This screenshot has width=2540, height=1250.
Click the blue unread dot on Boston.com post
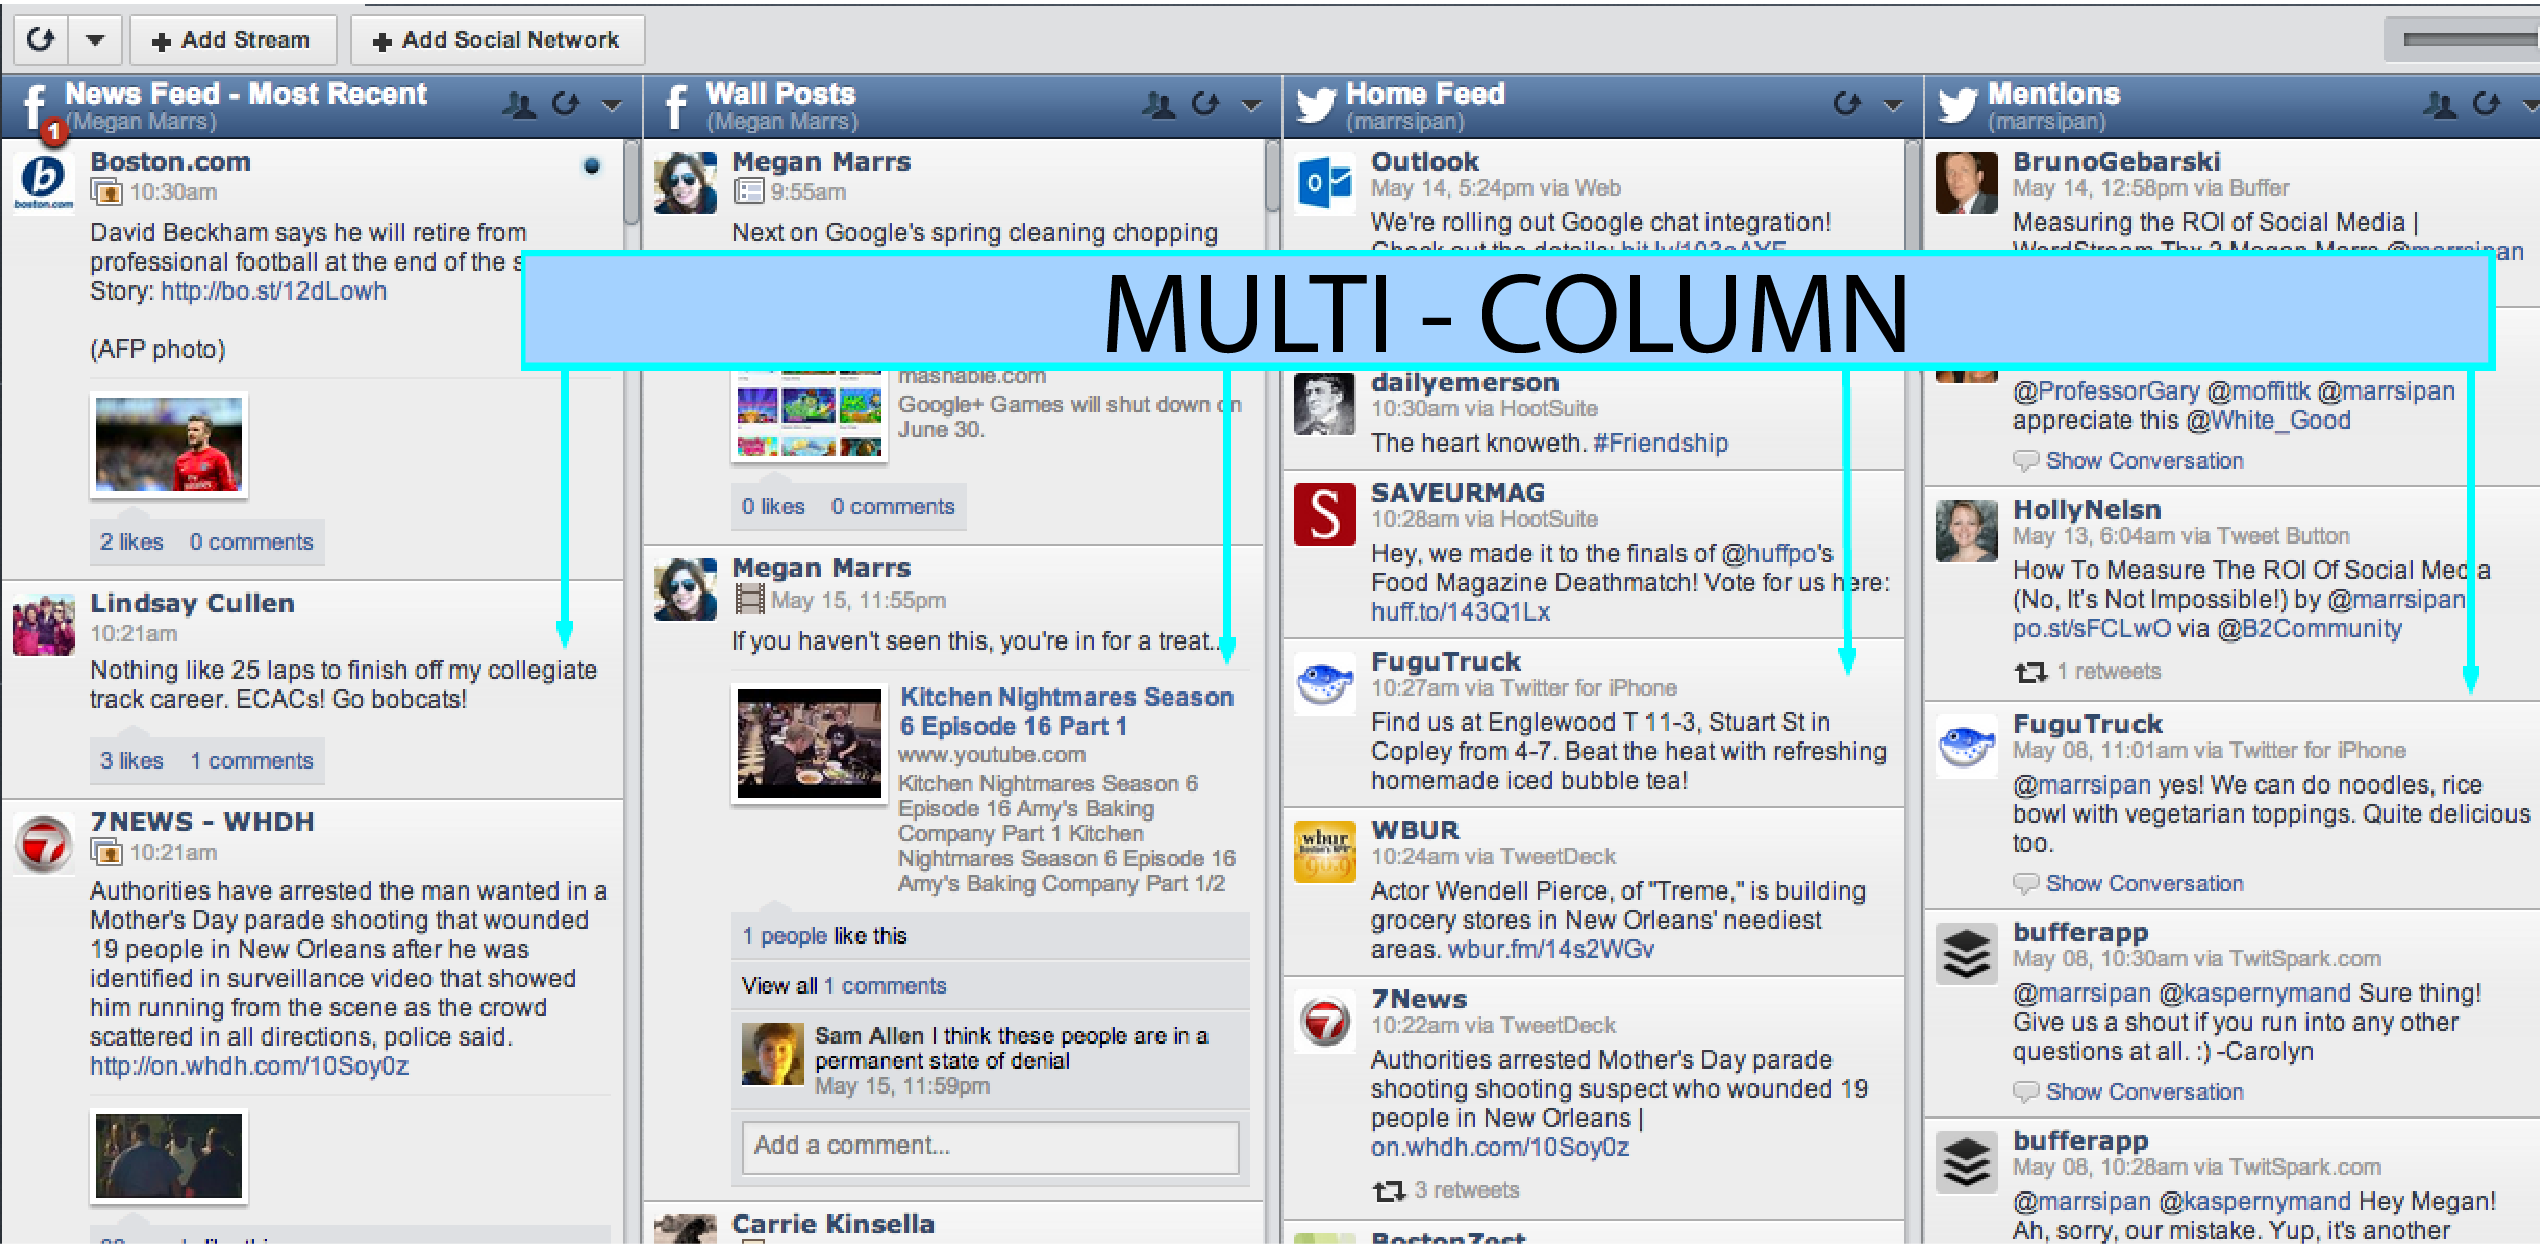point(592,166)
